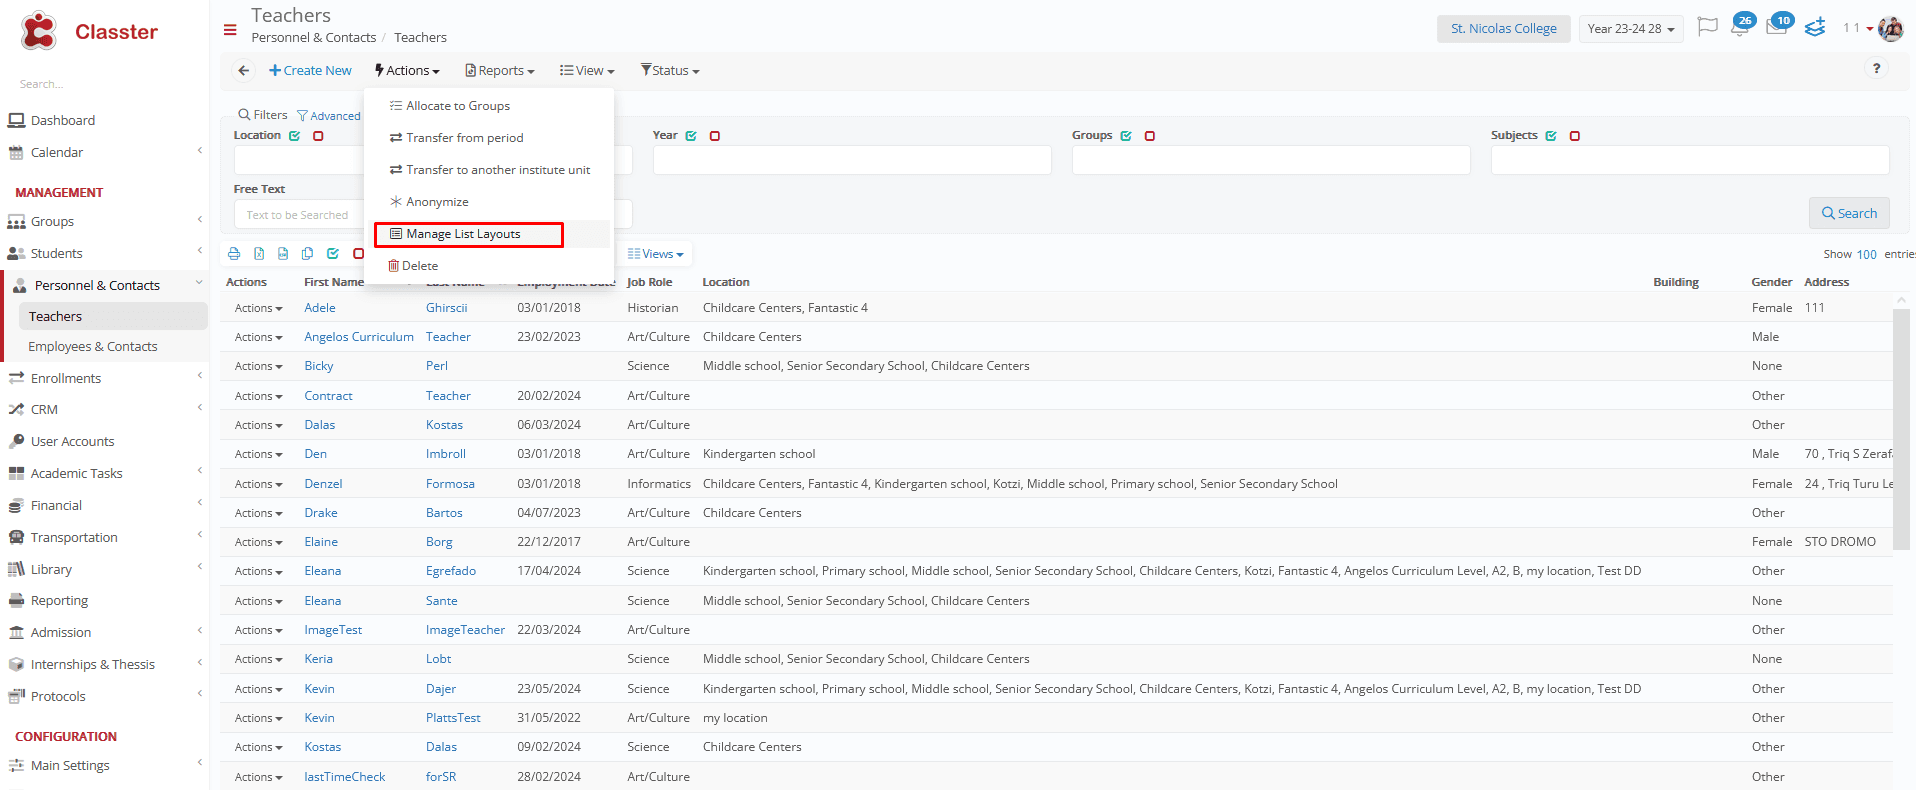Select all for Year filter (green check)
The width and height of the screenshot is (1916, 790).
pos(691,136)
